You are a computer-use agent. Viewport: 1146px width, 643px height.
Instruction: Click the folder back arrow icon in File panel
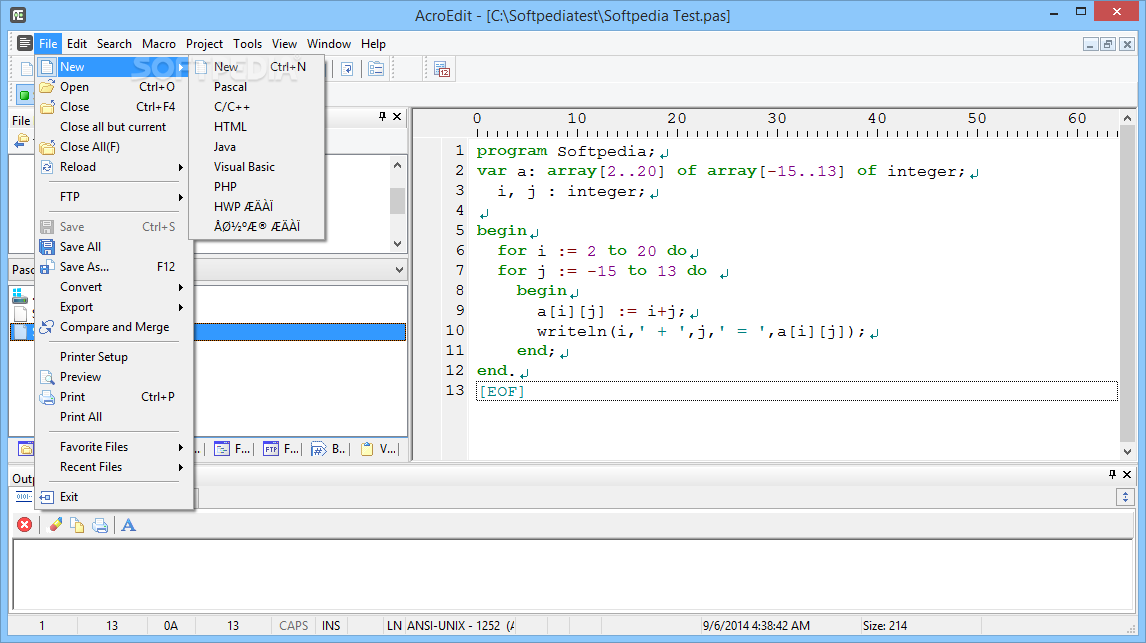click(22, 141)
